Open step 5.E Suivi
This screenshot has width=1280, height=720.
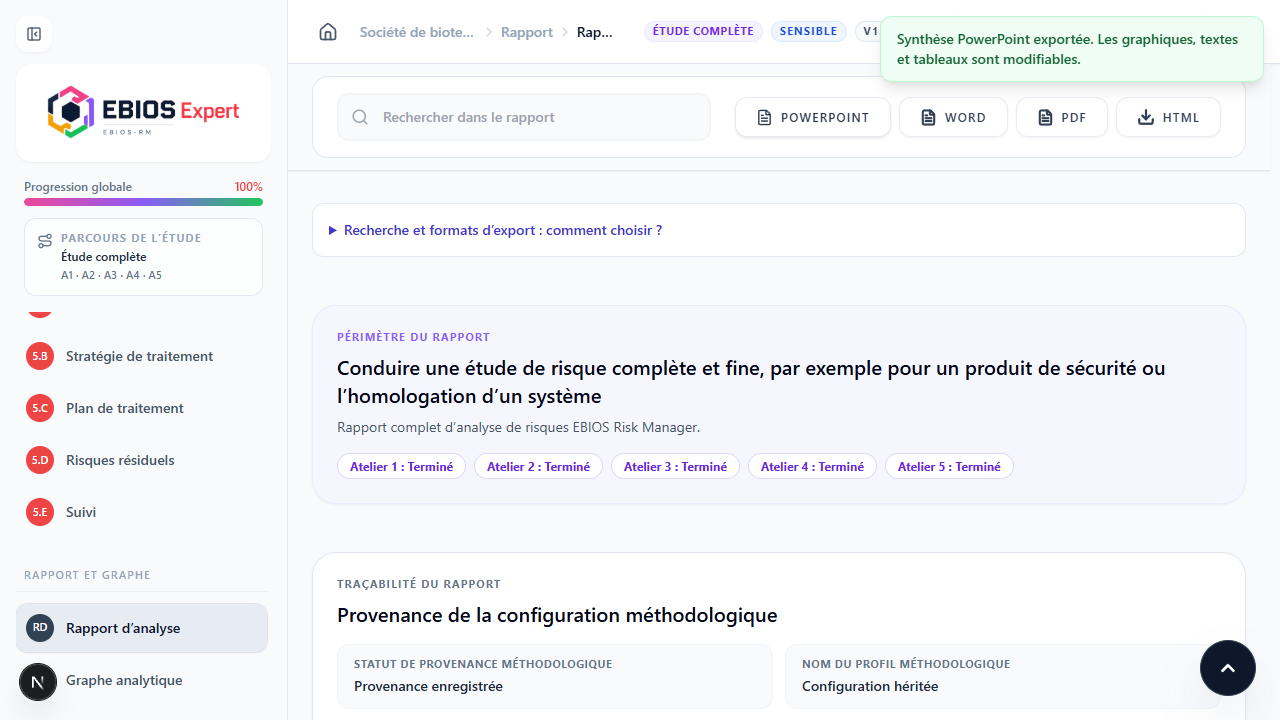click(142, 512)
